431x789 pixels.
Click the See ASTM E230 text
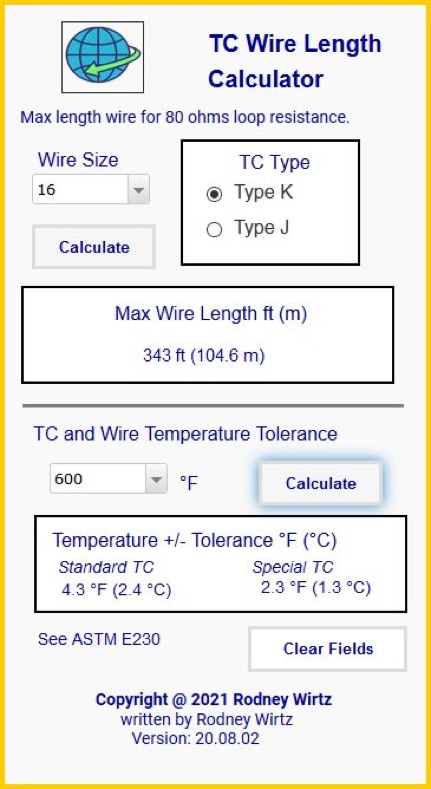click(x=99, y=639)
